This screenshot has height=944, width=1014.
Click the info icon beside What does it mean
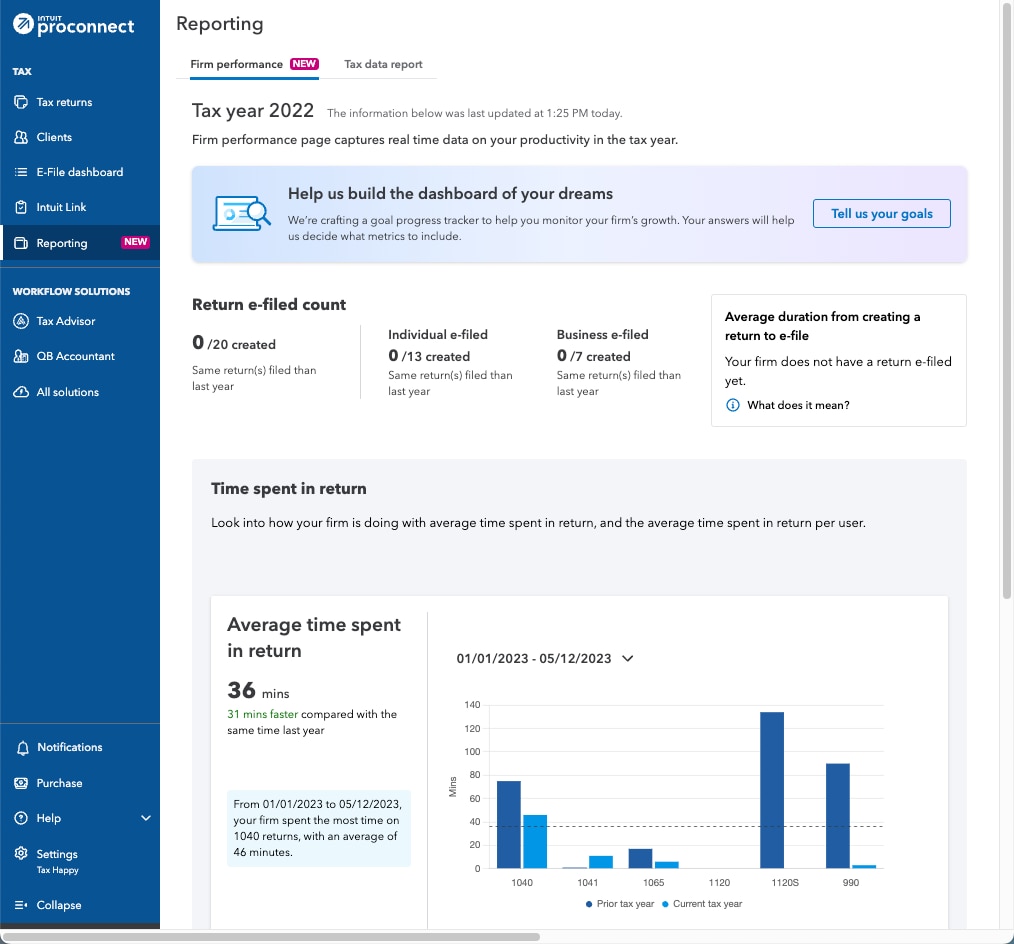(733, 405)
